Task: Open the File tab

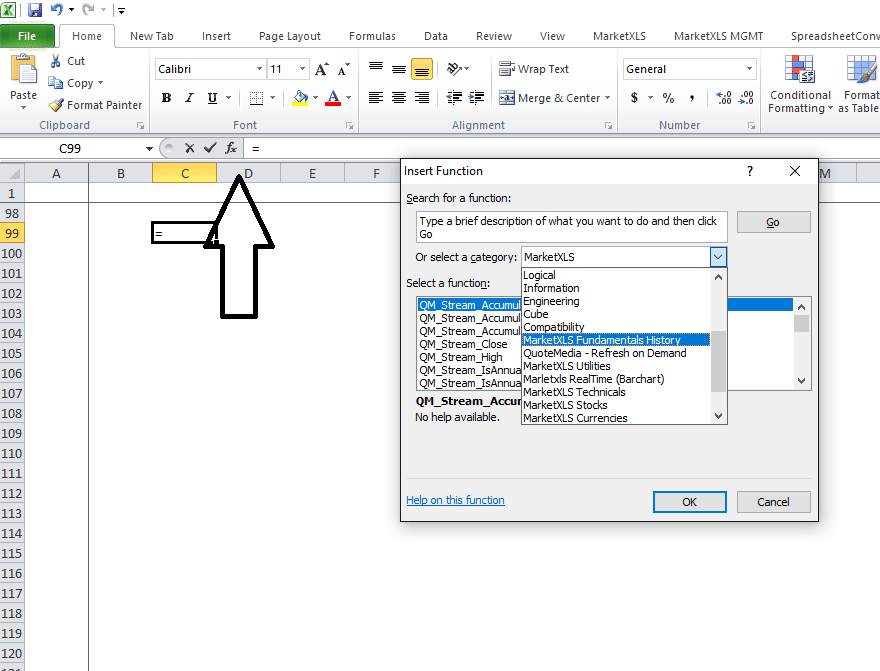Action: click(x=27, y=36)
